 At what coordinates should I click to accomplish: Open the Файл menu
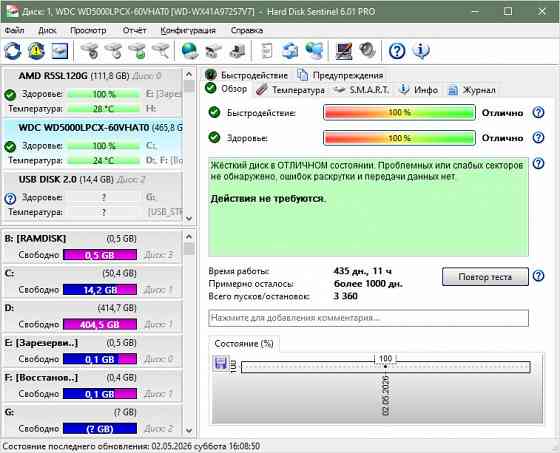pos(14,30)
